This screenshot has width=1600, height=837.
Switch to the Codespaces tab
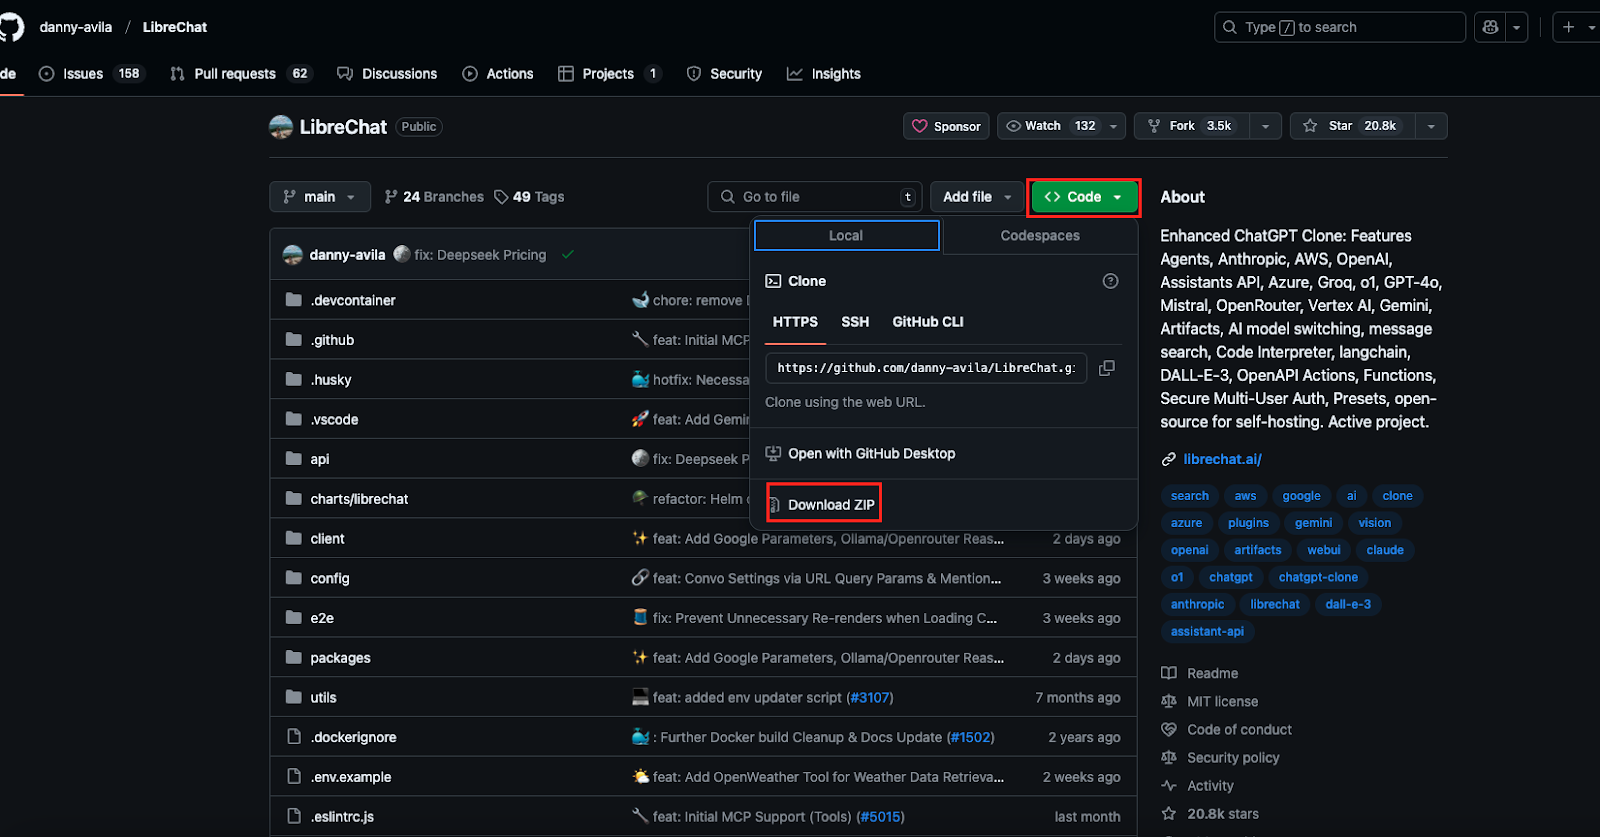pos(1040,236)
